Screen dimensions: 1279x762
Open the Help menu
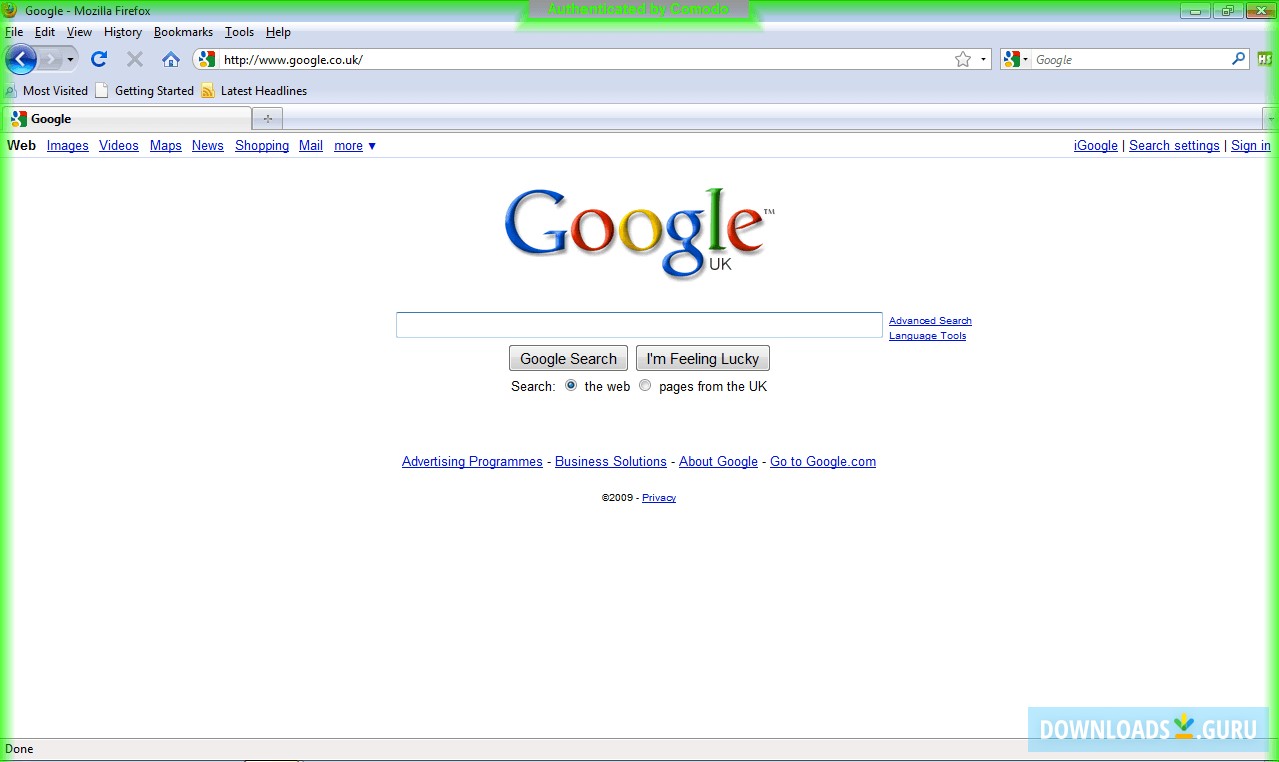pyautogui.click(x=278, y=32)
